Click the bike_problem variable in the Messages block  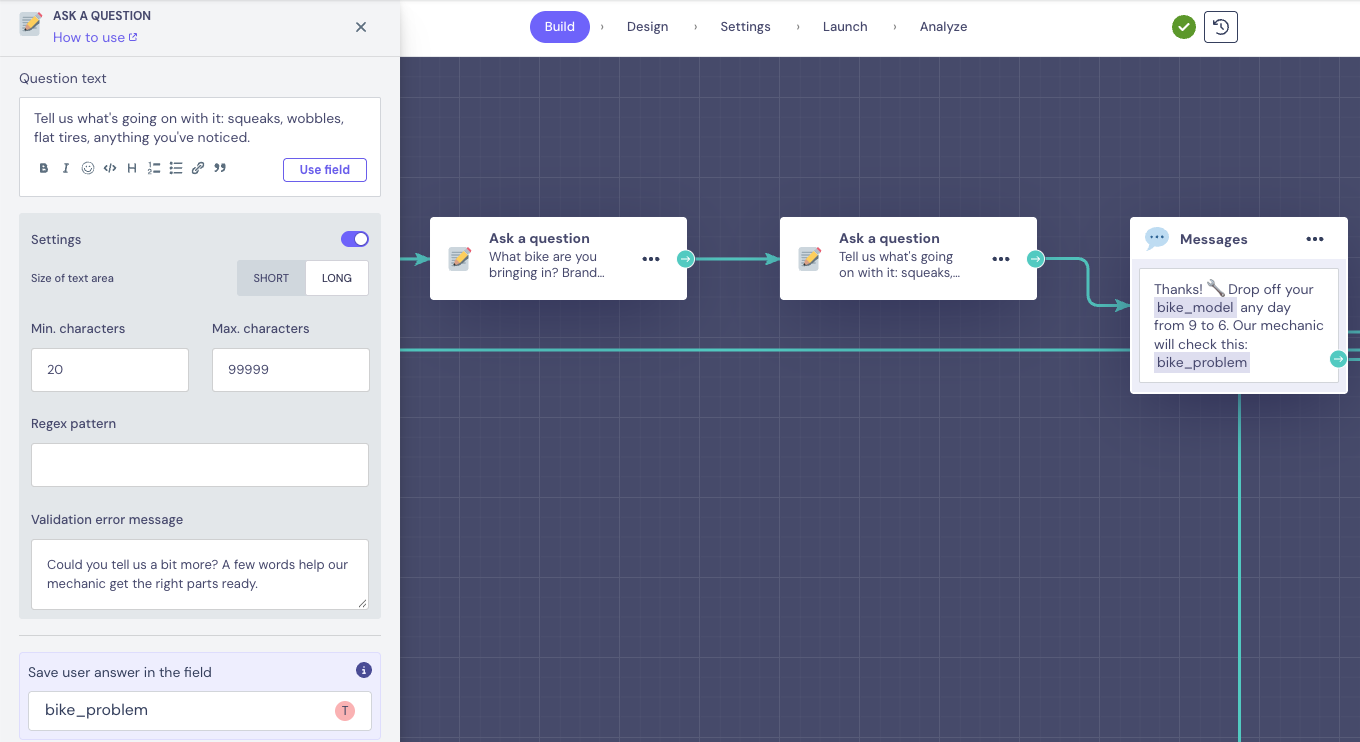(1202, 363)
